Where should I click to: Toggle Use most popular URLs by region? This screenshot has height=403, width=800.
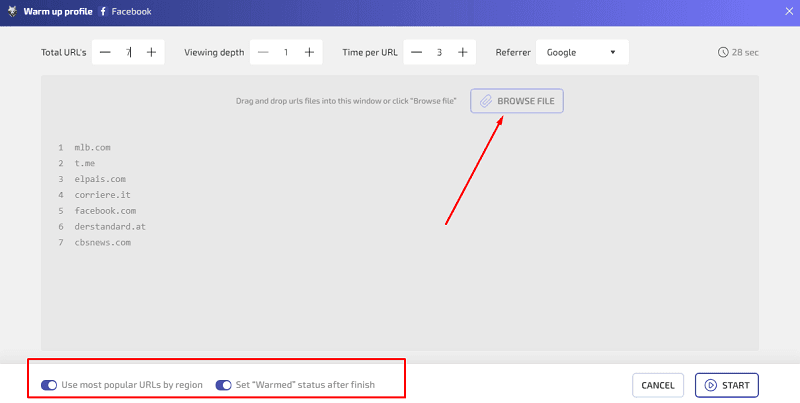click(x=49, y=385)
